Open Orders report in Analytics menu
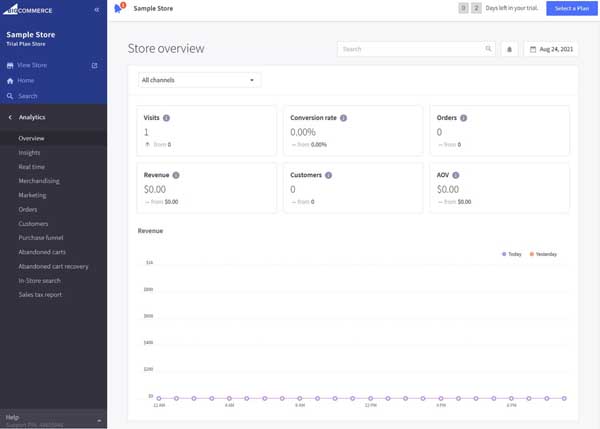The height and width of the screenshot is (429, 600). tap(28, 209)
